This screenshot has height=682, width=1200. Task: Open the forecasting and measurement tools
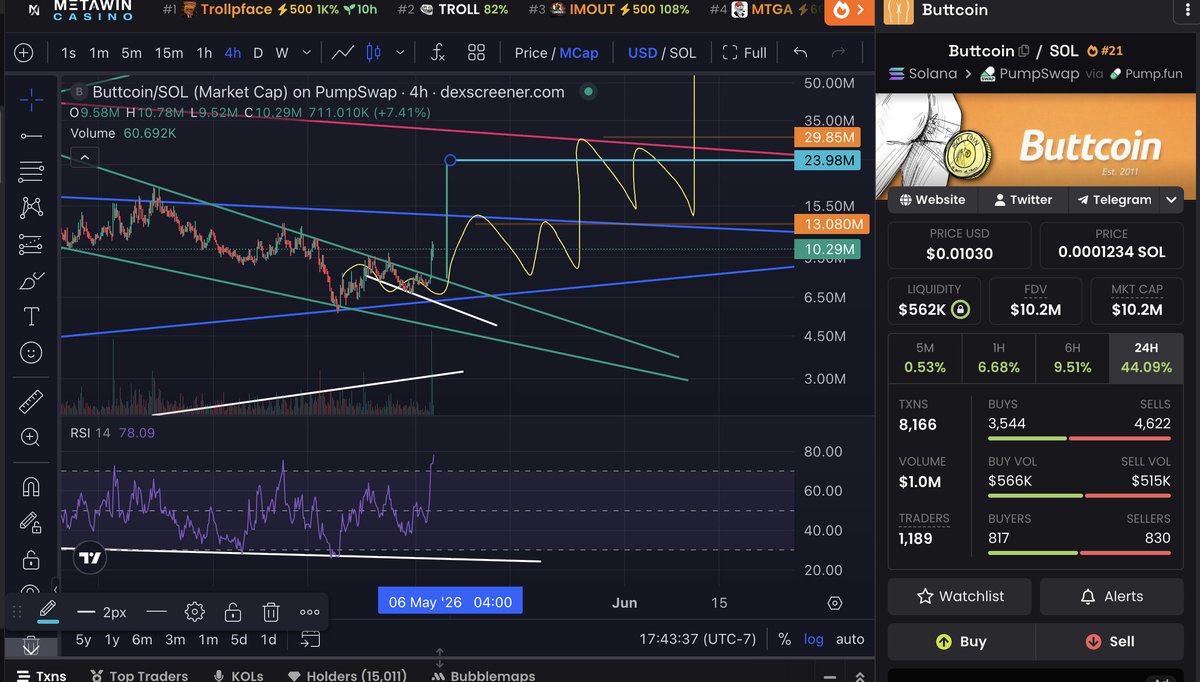click(31, 244)
